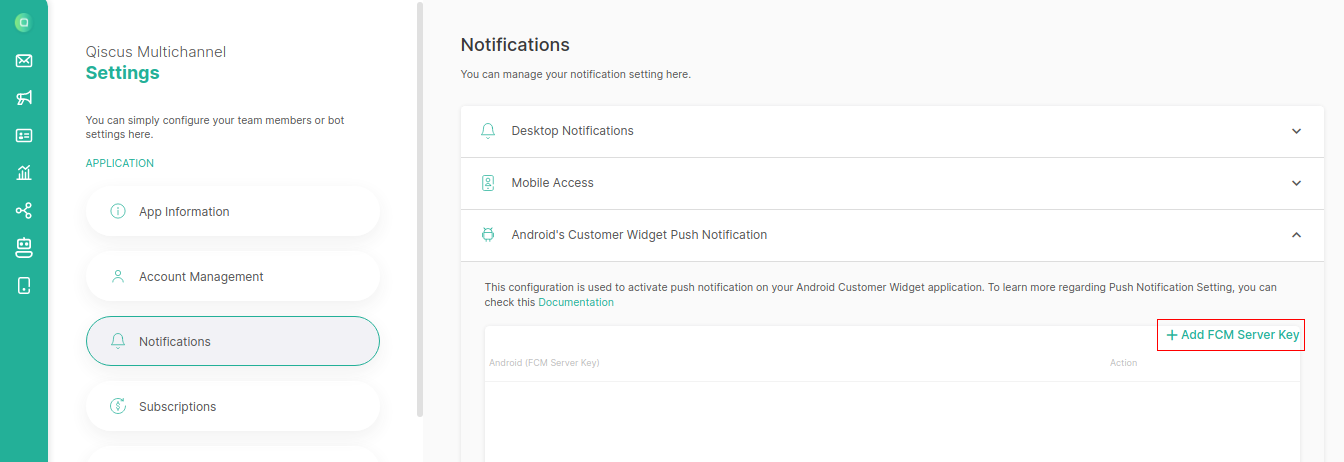Click the Android robot icon
The width and height of the screenshot is (1344, 462).
tap(488, 235)
